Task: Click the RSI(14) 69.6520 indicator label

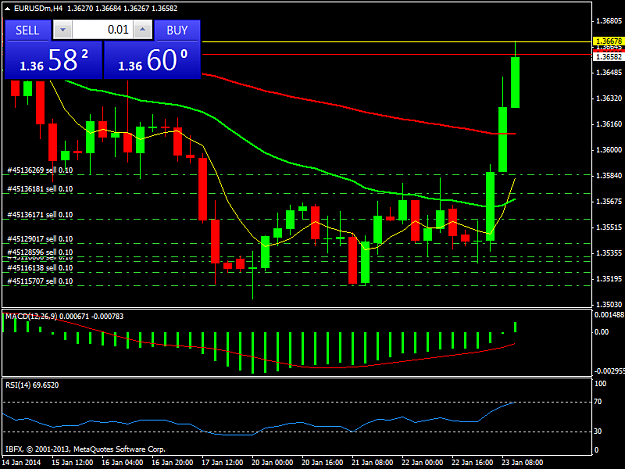Action: coord(32,385)
